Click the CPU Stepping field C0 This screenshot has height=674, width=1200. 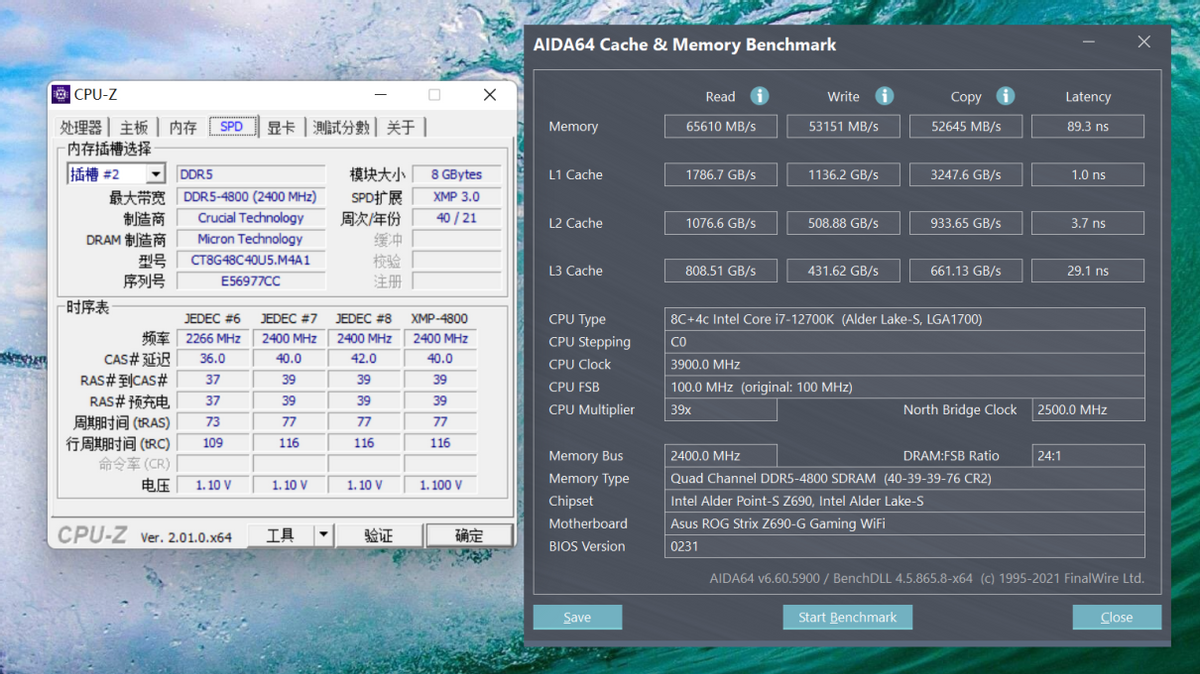905,341
